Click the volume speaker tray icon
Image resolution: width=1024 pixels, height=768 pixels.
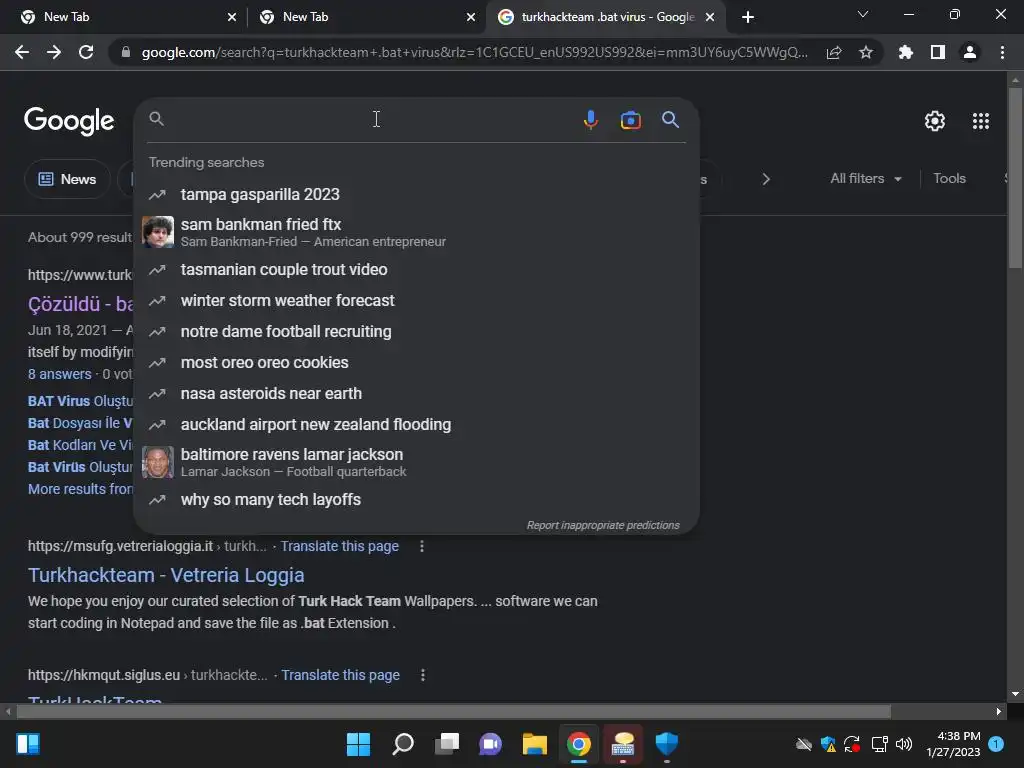(x=904, y=744)
